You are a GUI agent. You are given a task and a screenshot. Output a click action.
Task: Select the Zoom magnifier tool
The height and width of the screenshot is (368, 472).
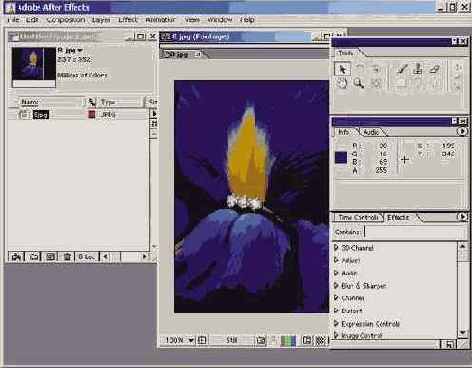click(359, 83)
